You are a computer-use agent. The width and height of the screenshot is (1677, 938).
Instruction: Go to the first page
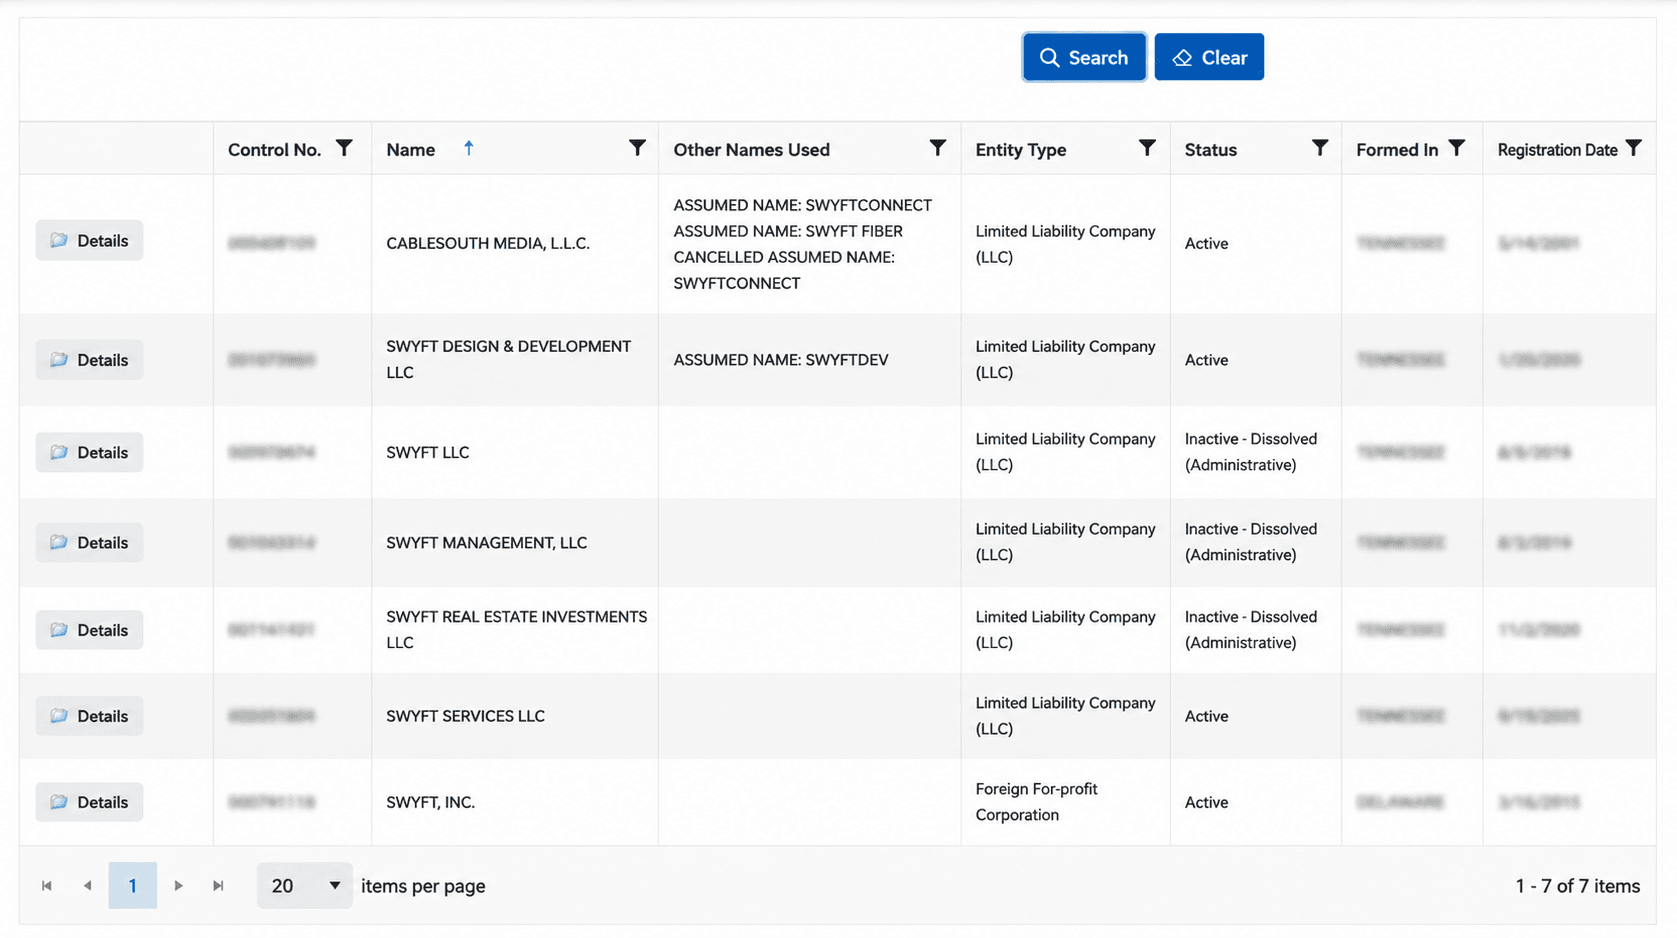[47, 885]
